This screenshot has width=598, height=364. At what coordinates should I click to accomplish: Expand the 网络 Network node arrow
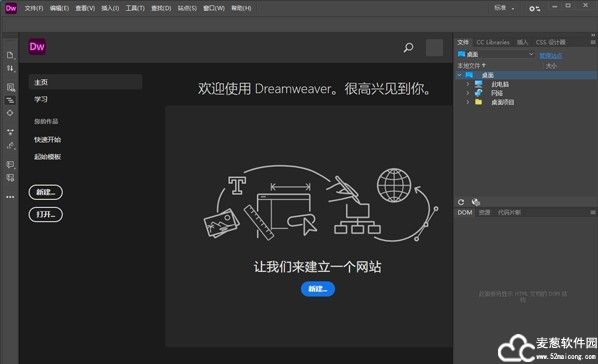[x=468, y=93]
